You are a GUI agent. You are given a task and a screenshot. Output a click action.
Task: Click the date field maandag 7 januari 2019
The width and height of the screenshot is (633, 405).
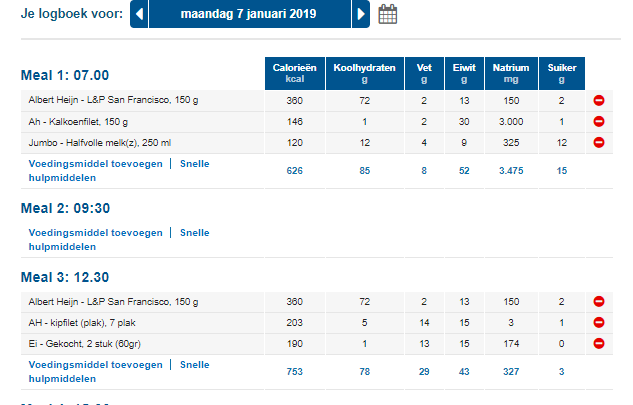250,15
